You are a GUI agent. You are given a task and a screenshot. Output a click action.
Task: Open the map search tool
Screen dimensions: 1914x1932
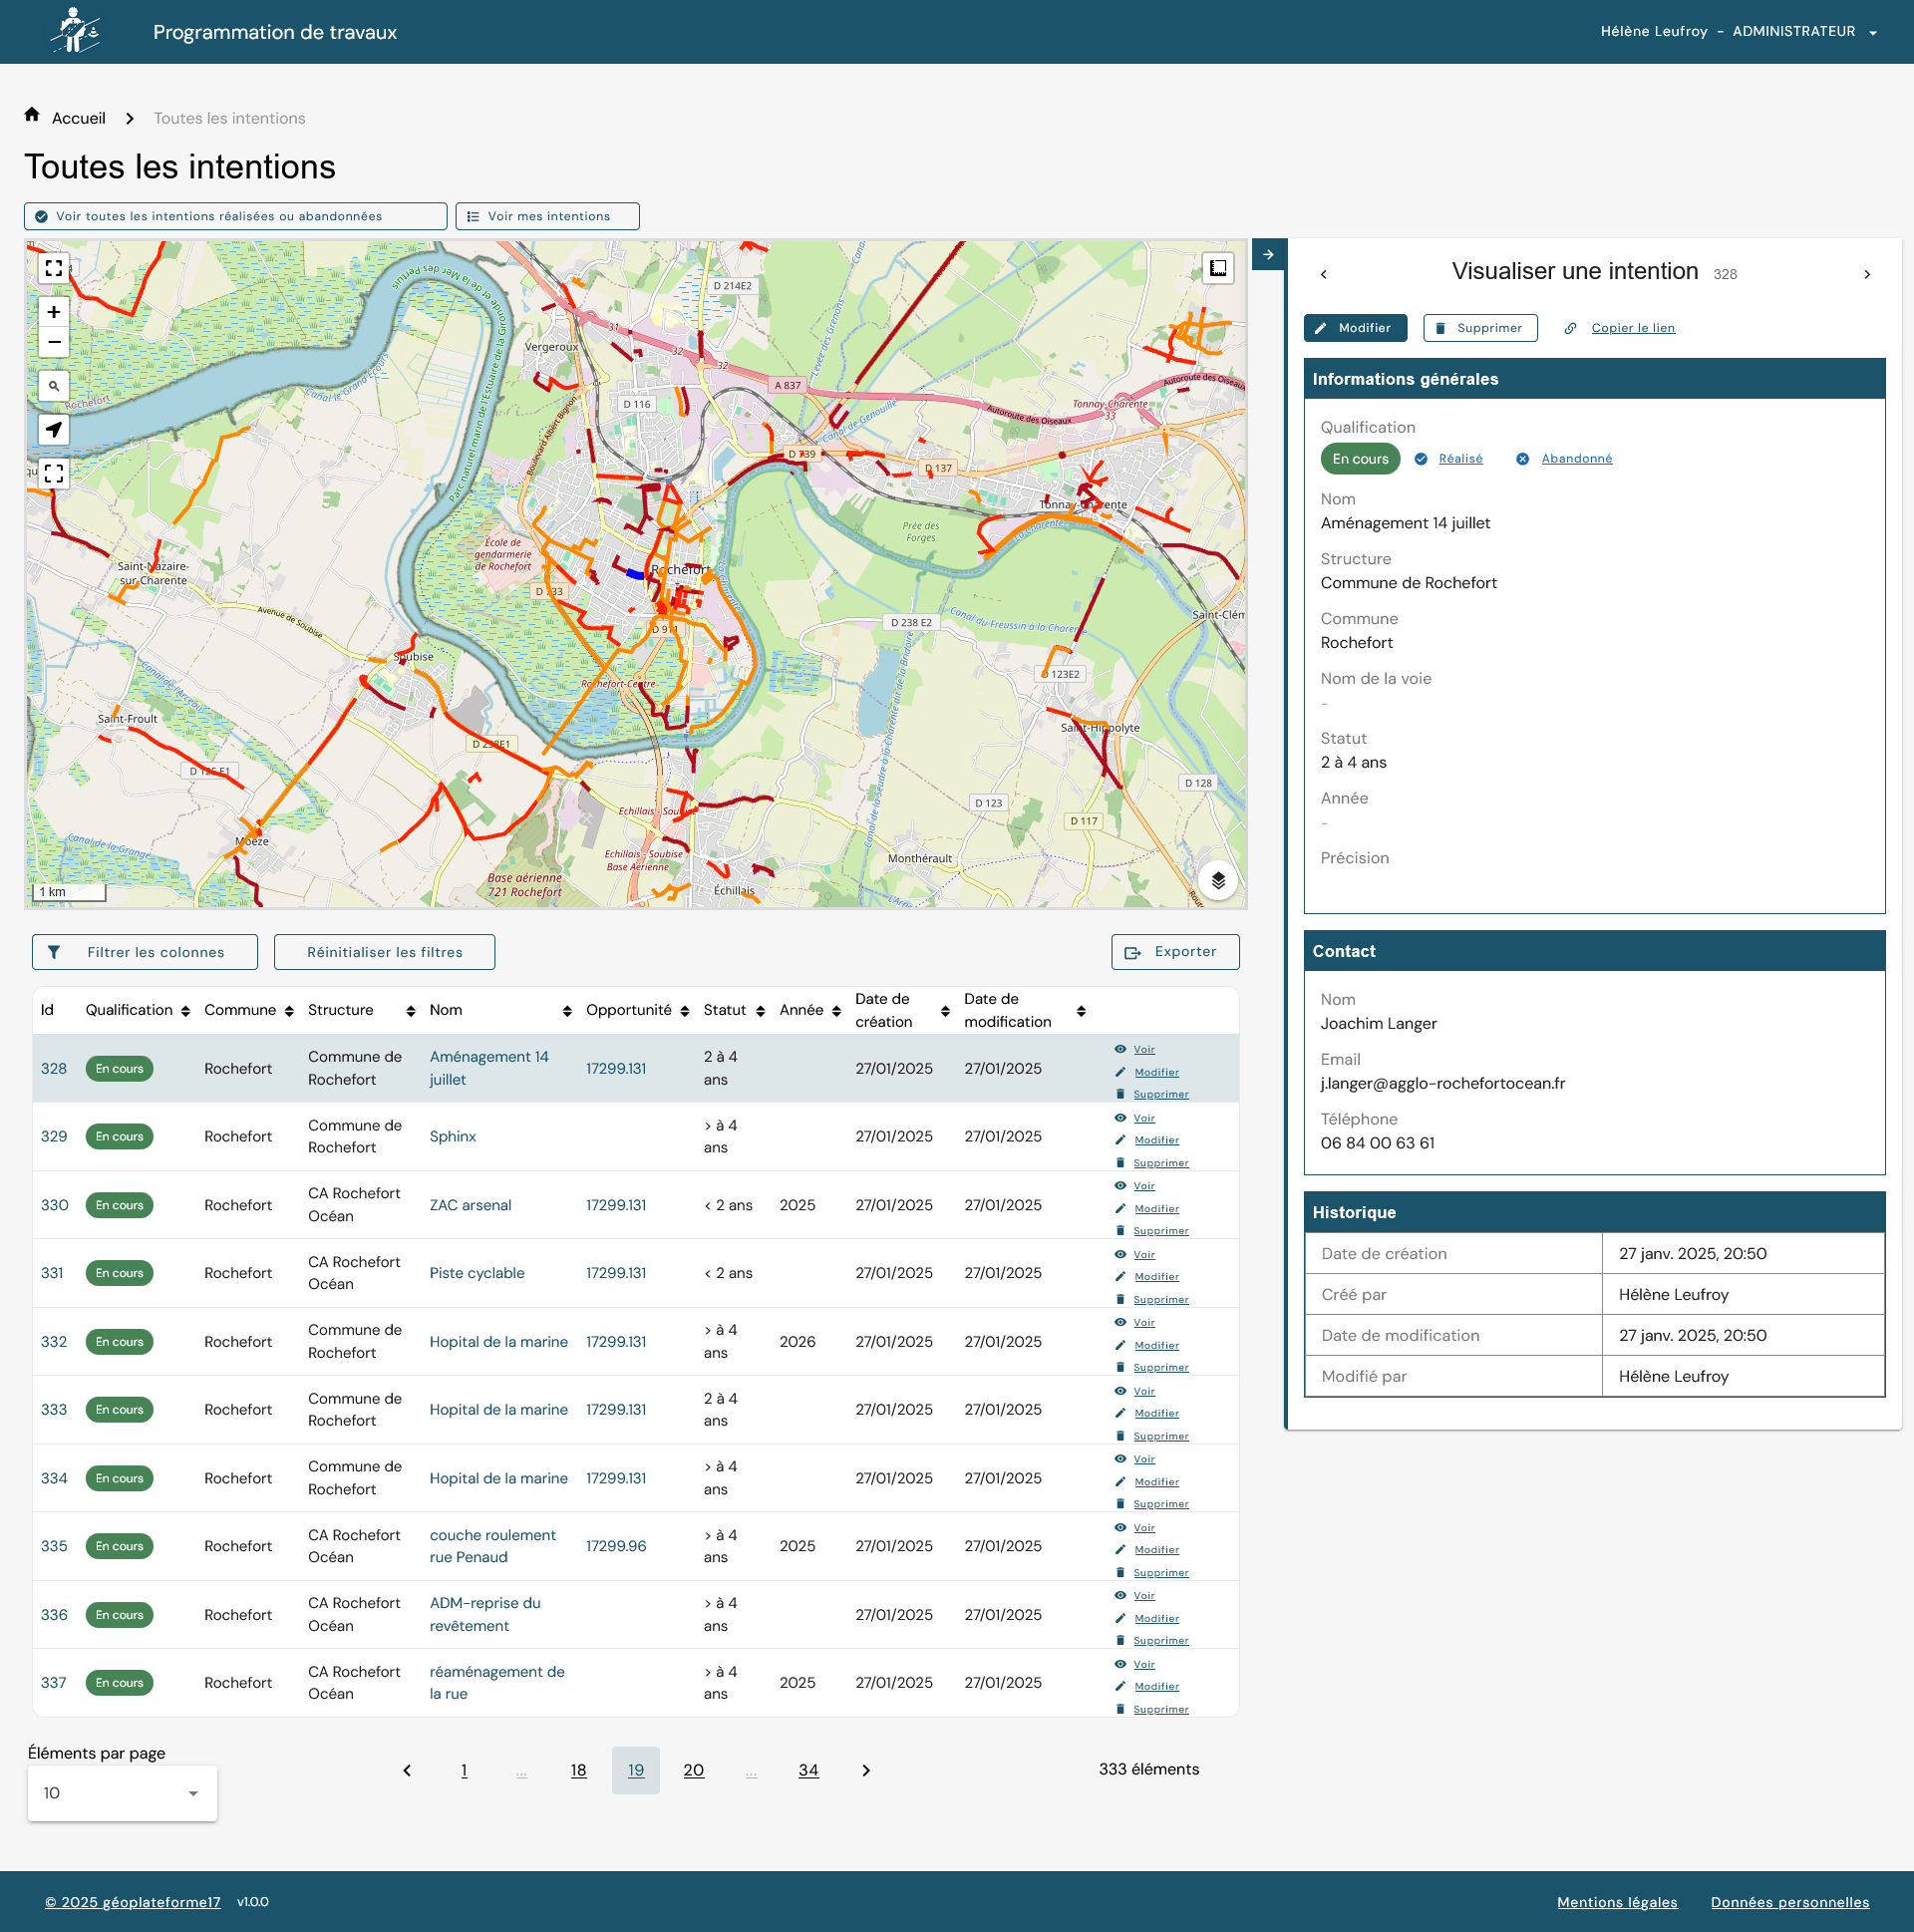click(x=54, y=386)
